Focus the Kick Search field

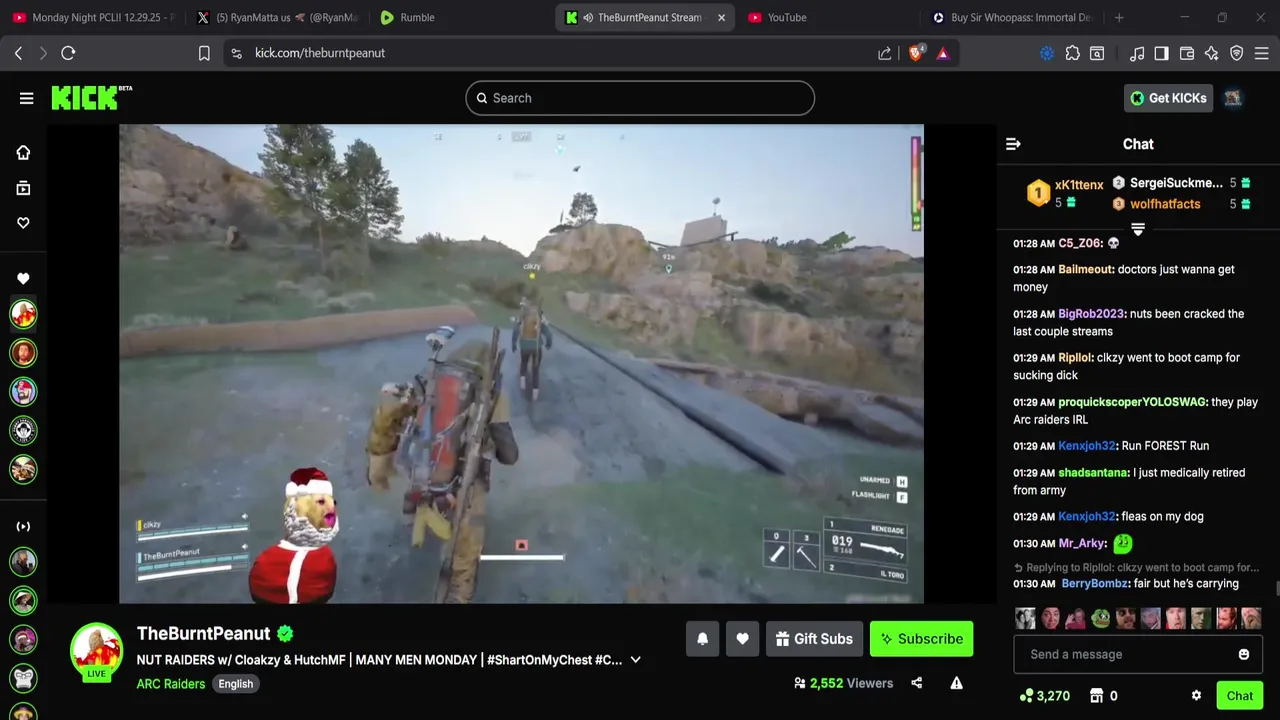[640, 98]
